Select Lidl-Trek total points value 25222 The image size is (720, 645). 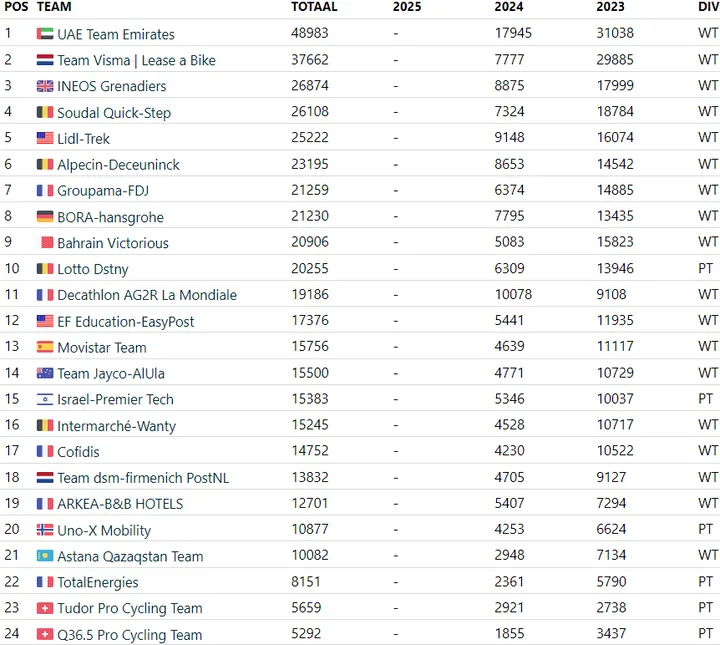point(310,137)
